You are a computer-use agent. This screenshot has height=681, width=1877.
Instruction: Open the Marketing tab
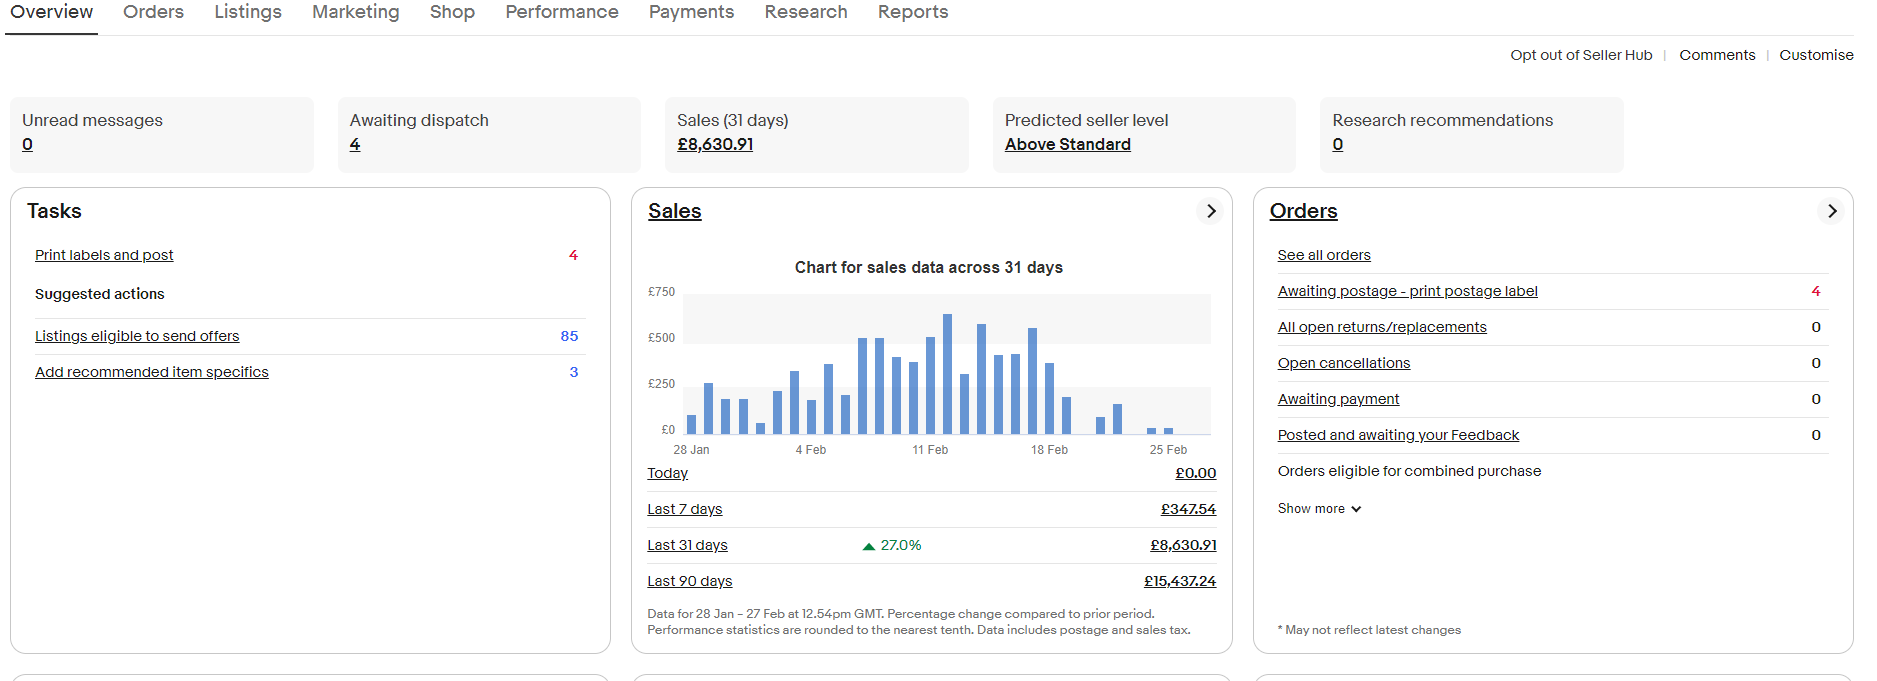pyautogui.click(x=355, y=12)
